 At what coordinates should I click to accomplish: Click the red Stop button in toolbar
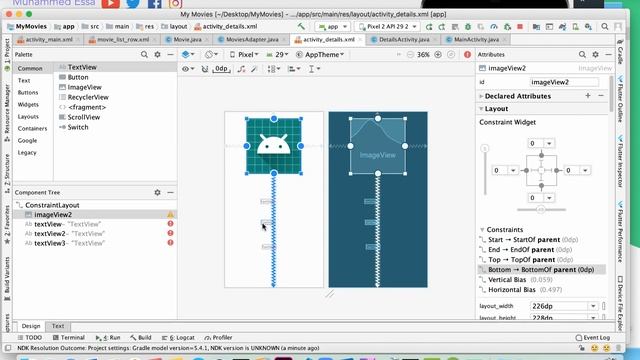pos(520,27)
